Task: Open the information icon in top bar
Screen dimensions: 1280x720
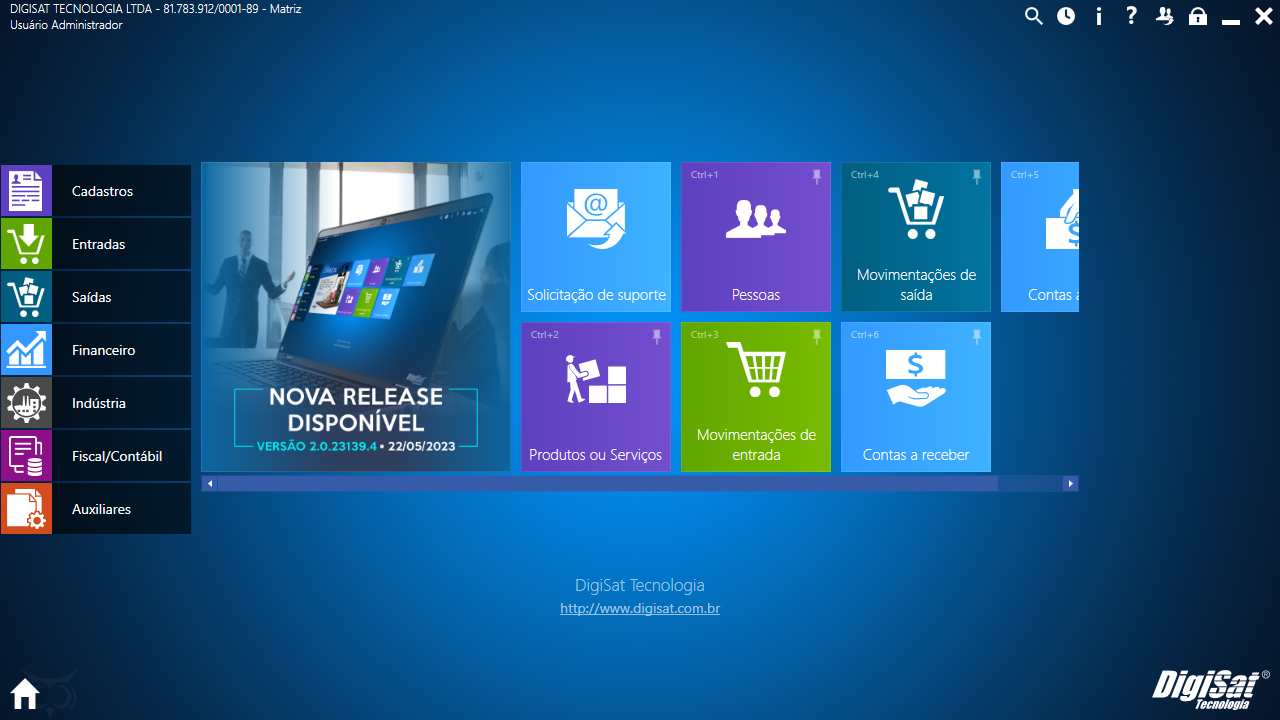Action: (x=1099, y=16)
